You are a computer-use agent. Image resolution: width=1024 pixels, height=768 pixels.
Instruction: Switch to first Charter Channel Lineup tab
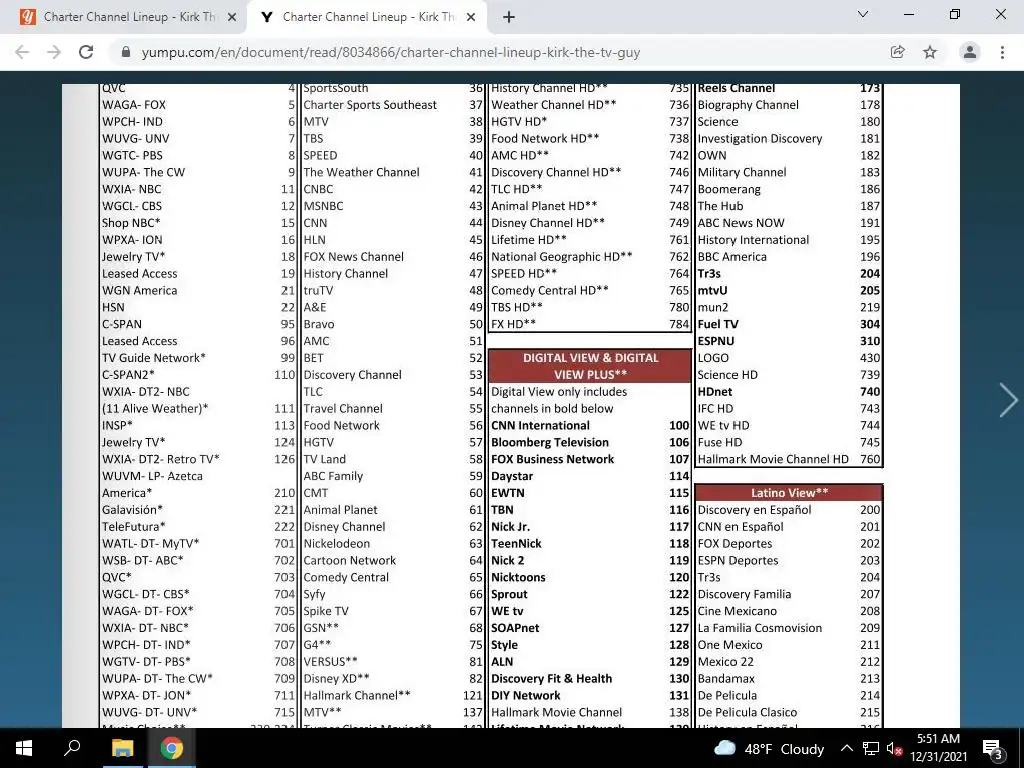coord(123,17)
